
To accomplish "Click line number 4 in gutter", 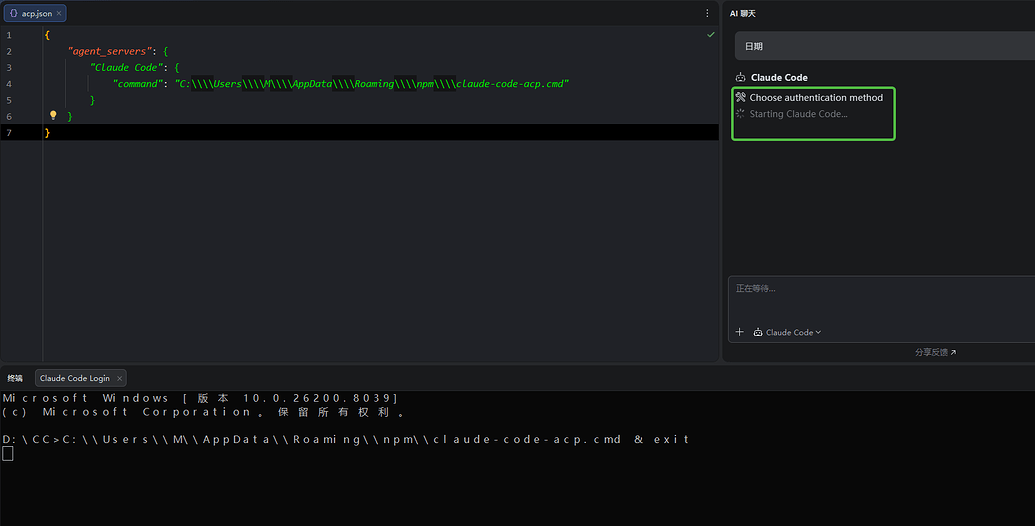I will [x=9, y=84].
